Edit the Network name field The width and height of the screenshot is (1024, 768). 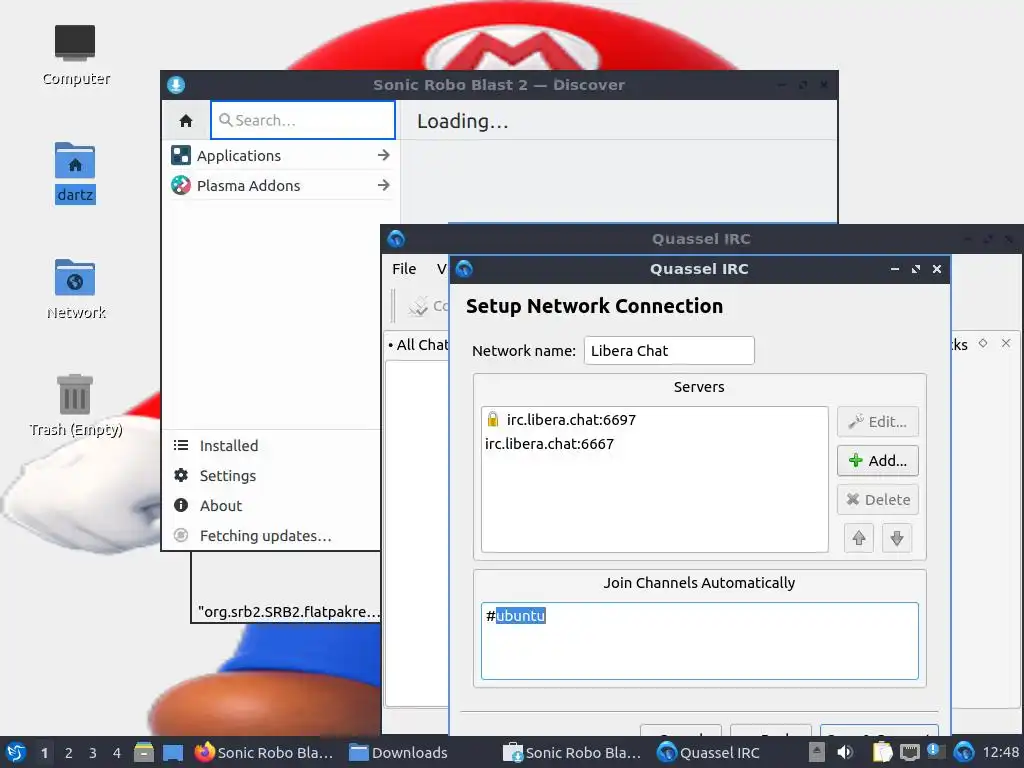pyautogui.click(x=669, y=351)
